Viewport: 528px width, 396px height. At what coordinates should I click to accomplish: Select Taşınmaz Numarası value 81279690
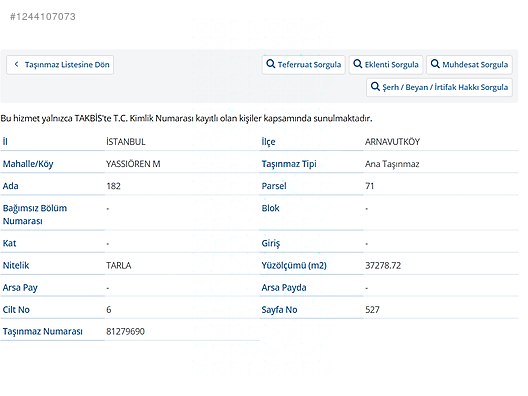tap(125, 332)
